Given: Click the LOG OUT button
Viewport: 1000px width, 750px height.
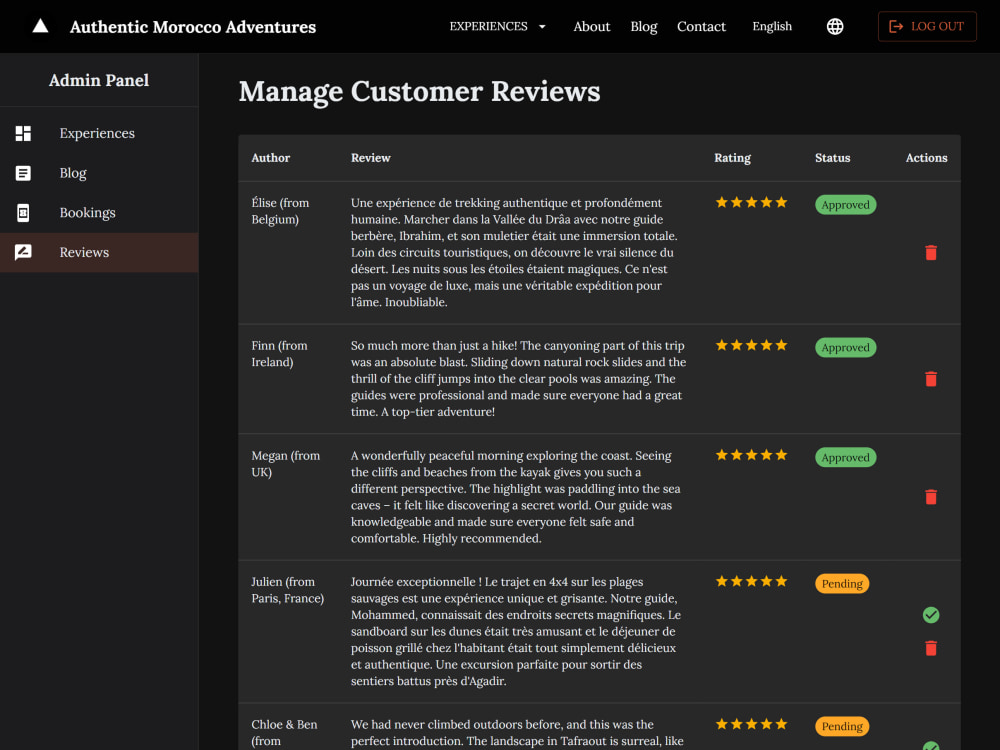Looking at the screenshot, I should point(927,26).
